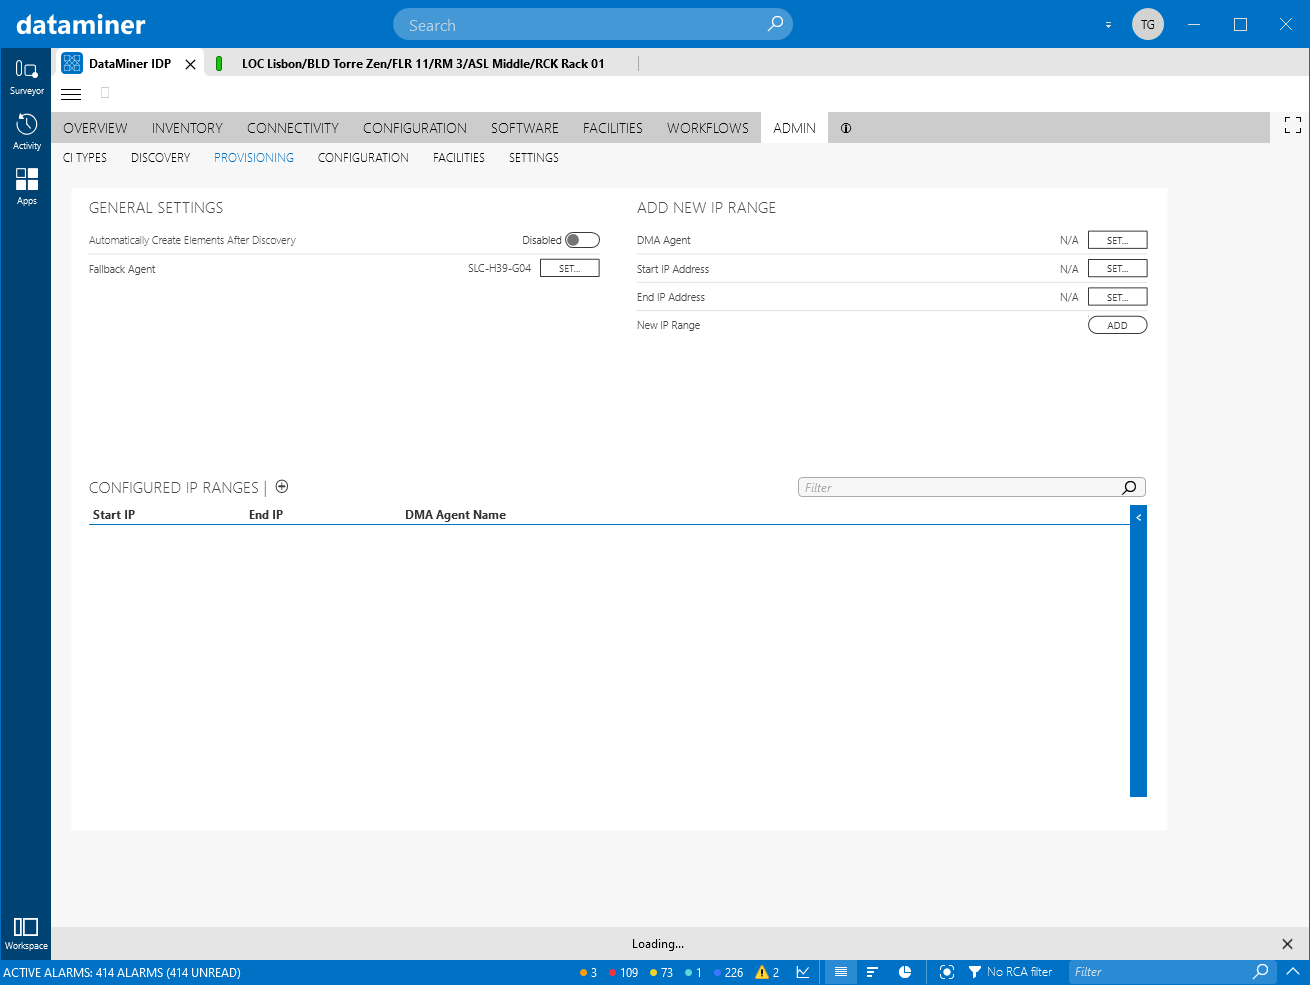Screen dimensions: 1310x985
Task: Click the configured IP ranges Filter field
Action: tap(972, 488)
